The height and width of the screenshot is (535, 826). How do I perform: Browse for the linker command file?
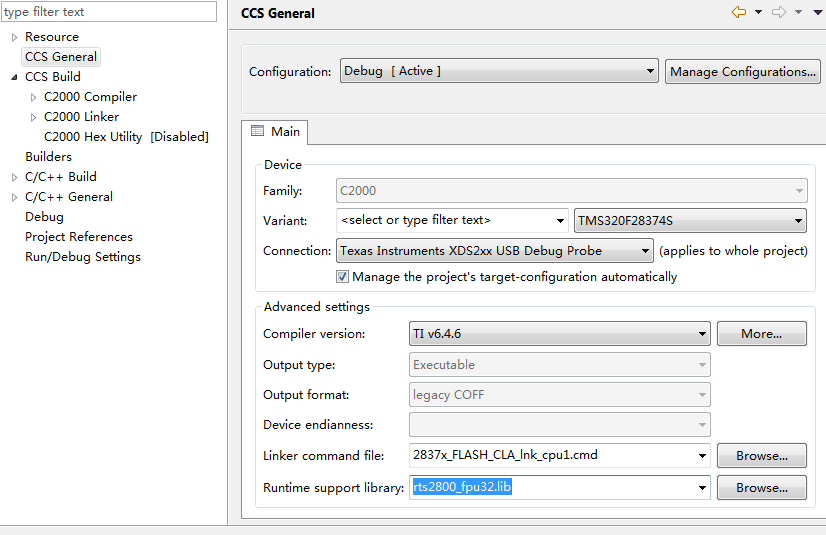(761, 456)
